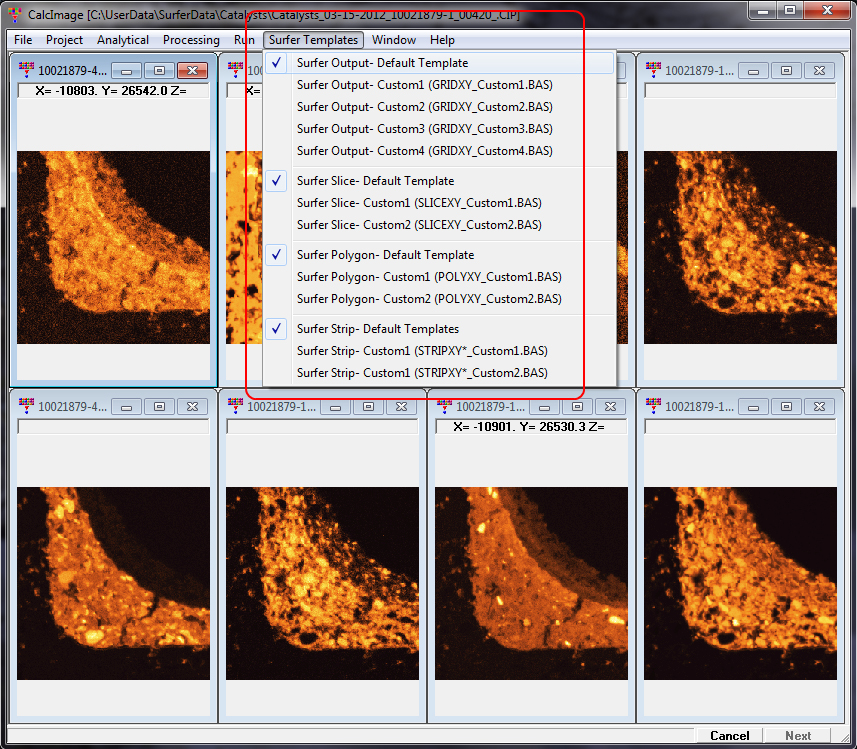Open the Analytical menu dropdown
857x749 pixels.
pyautogui.click(x=123, y=40)
